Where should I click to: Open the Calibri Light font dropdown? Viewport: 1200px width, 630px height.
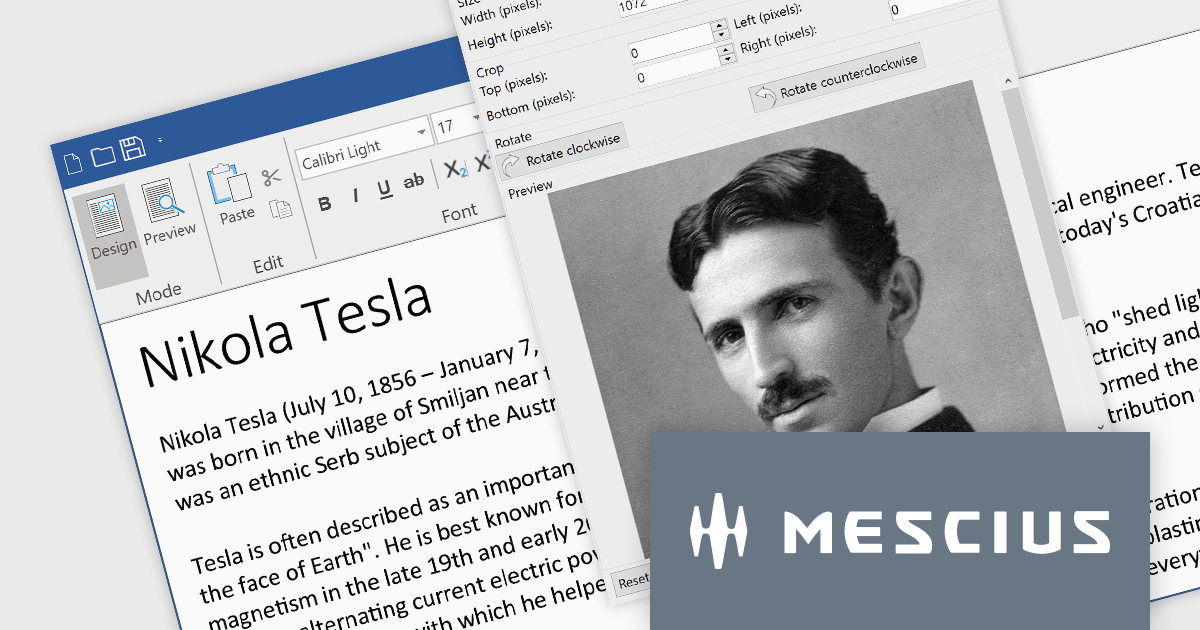(421, 132)
